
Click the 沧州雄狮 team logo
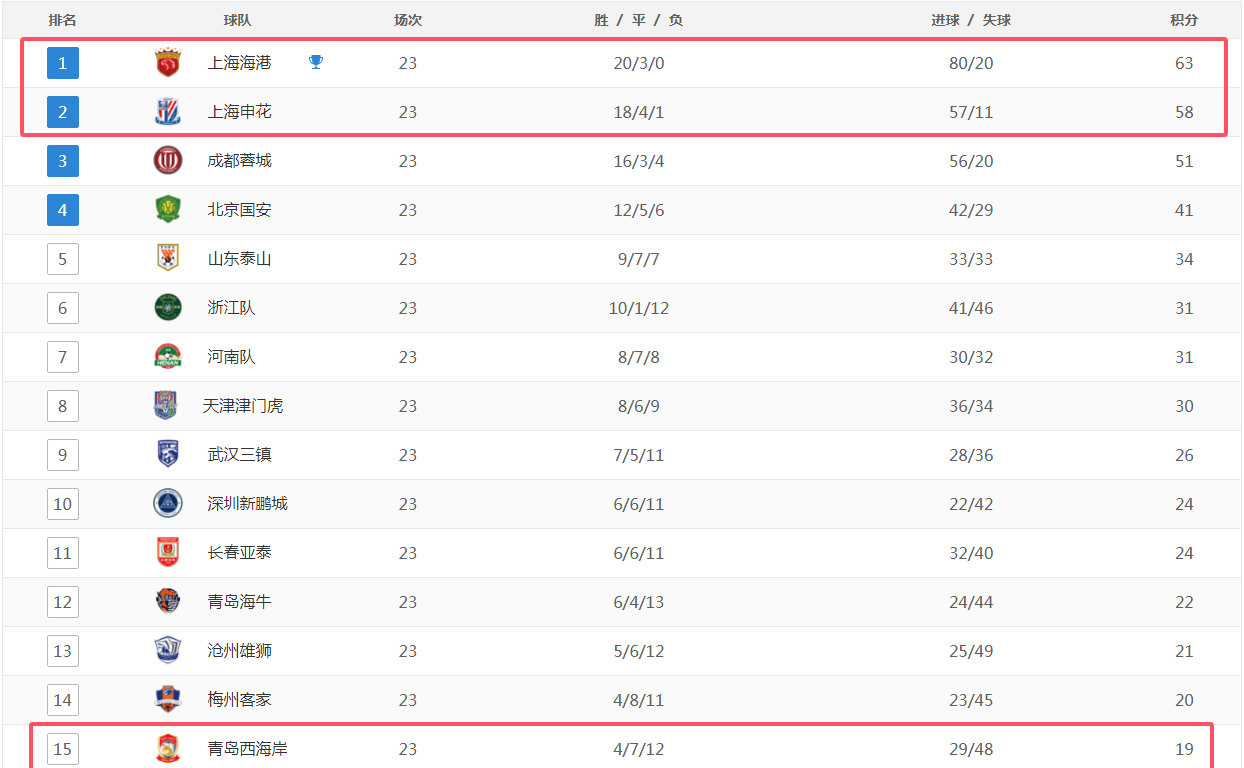(168, 651)
